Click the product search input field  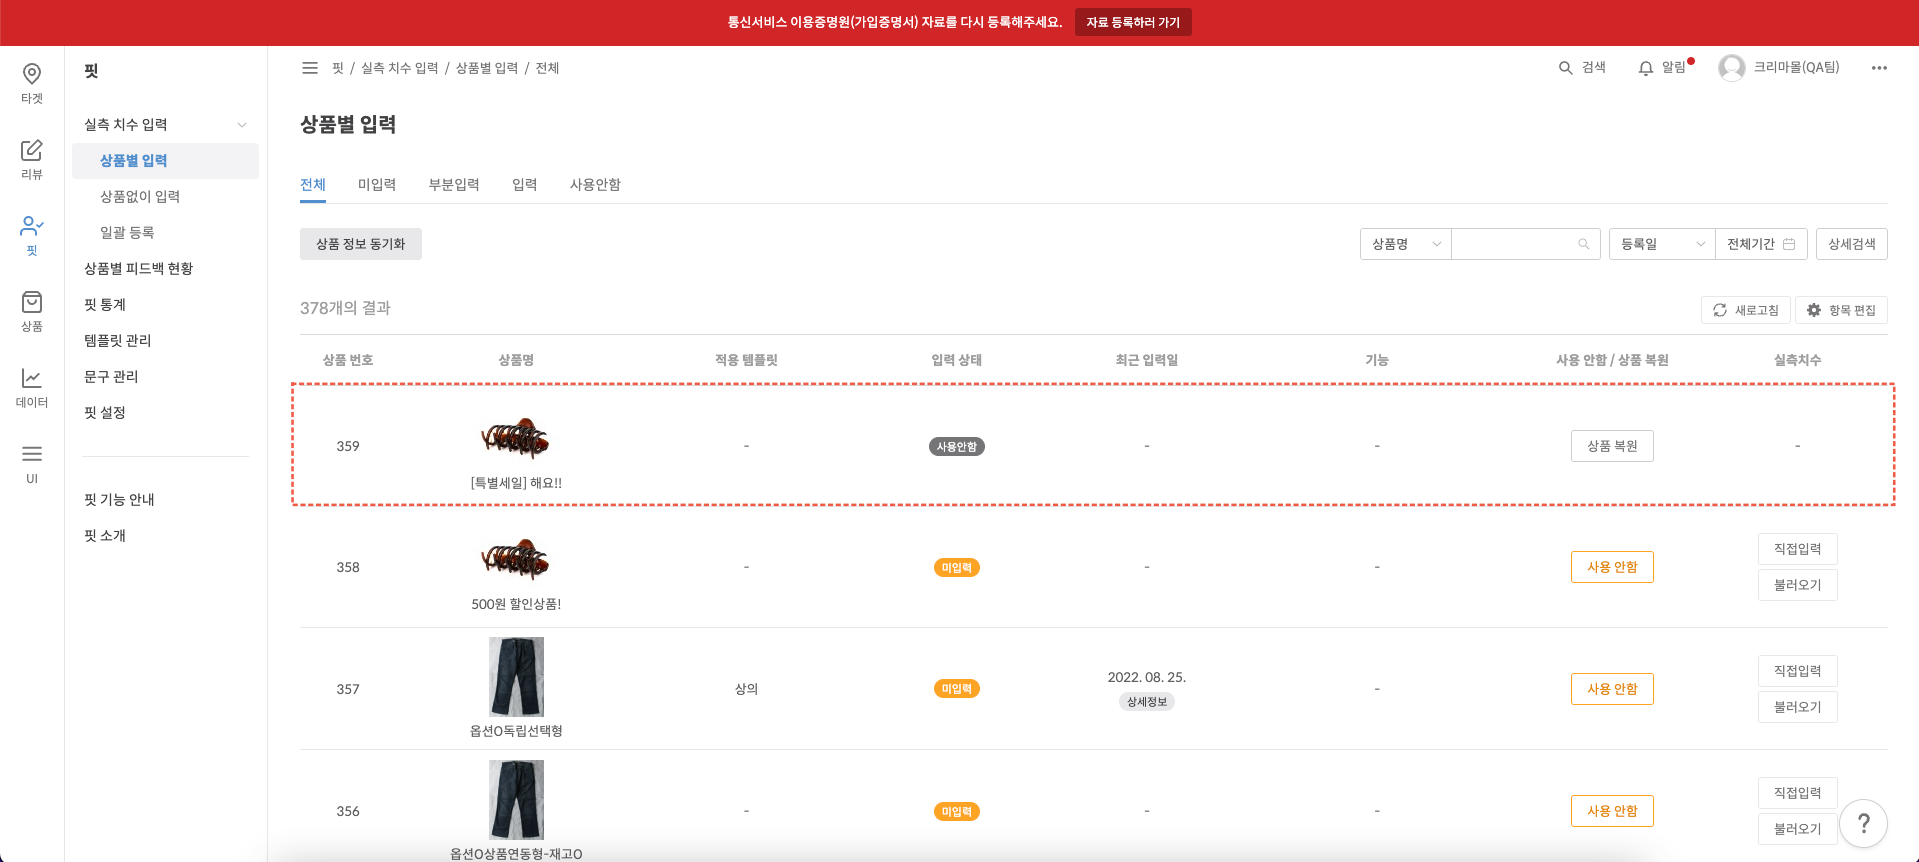[x=1515, y=244]
